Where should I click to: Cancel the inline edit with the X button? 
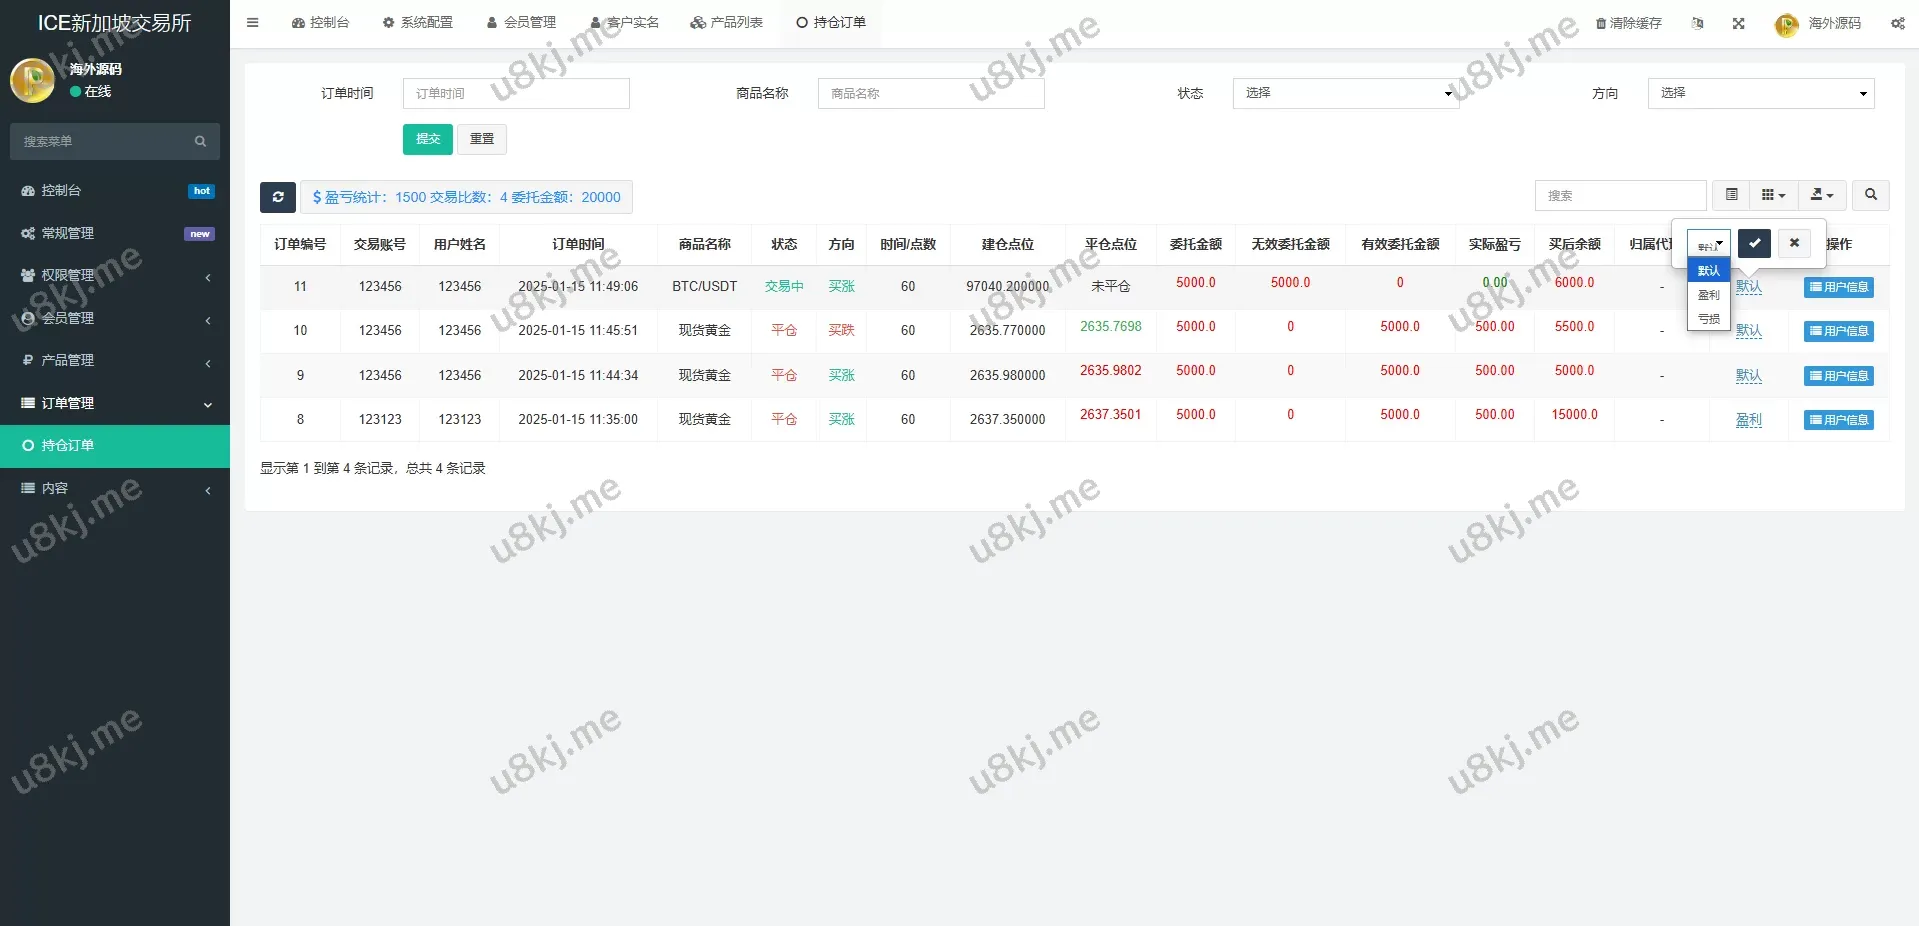tap(1794, 243)
